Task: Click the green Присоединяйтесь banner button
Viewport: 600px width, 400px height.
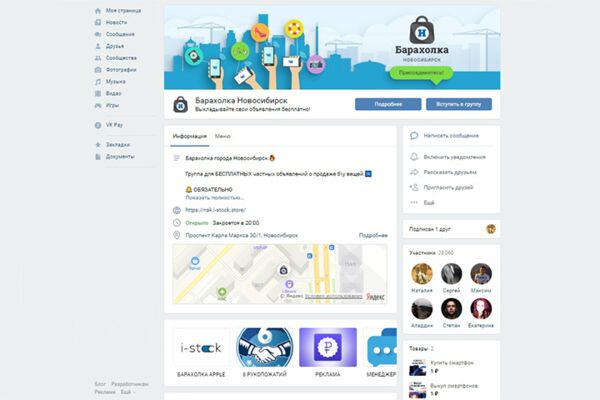Action: (421, 73)
